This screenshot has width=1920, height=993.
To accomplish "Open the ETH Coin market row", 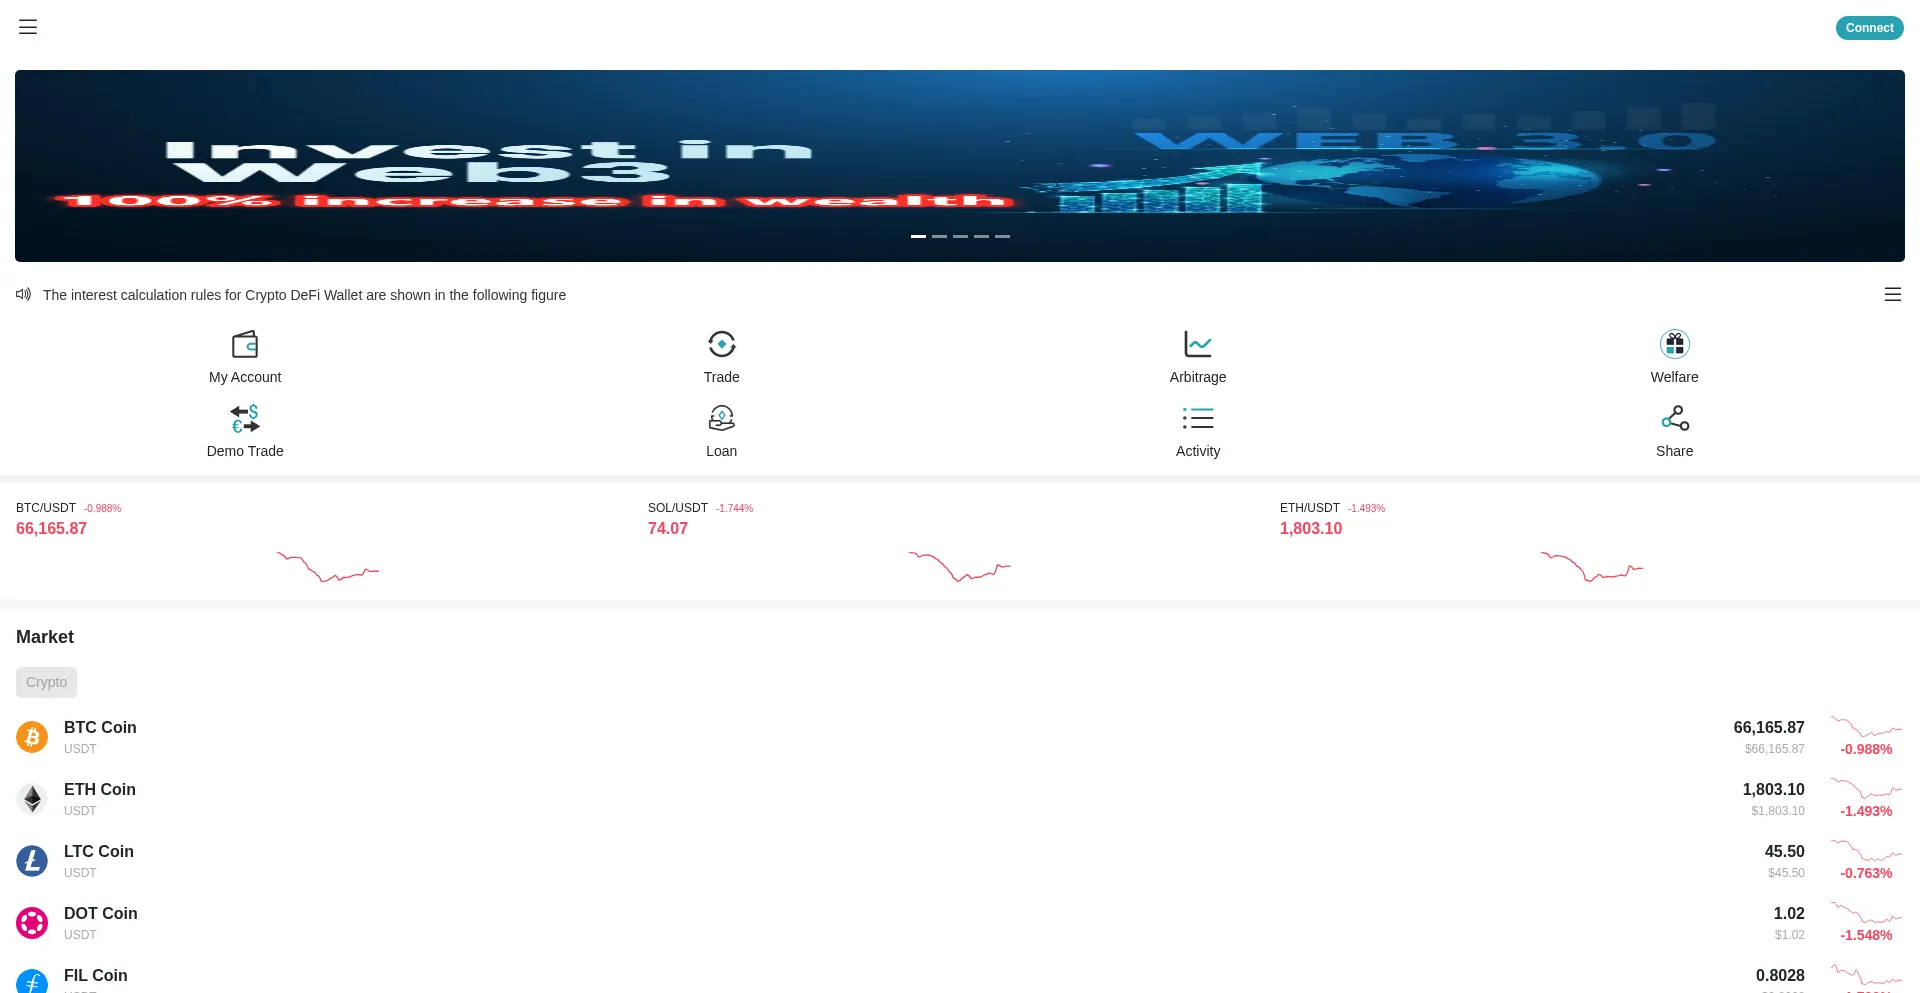I will pyautogui.click(x=960, y=799).
